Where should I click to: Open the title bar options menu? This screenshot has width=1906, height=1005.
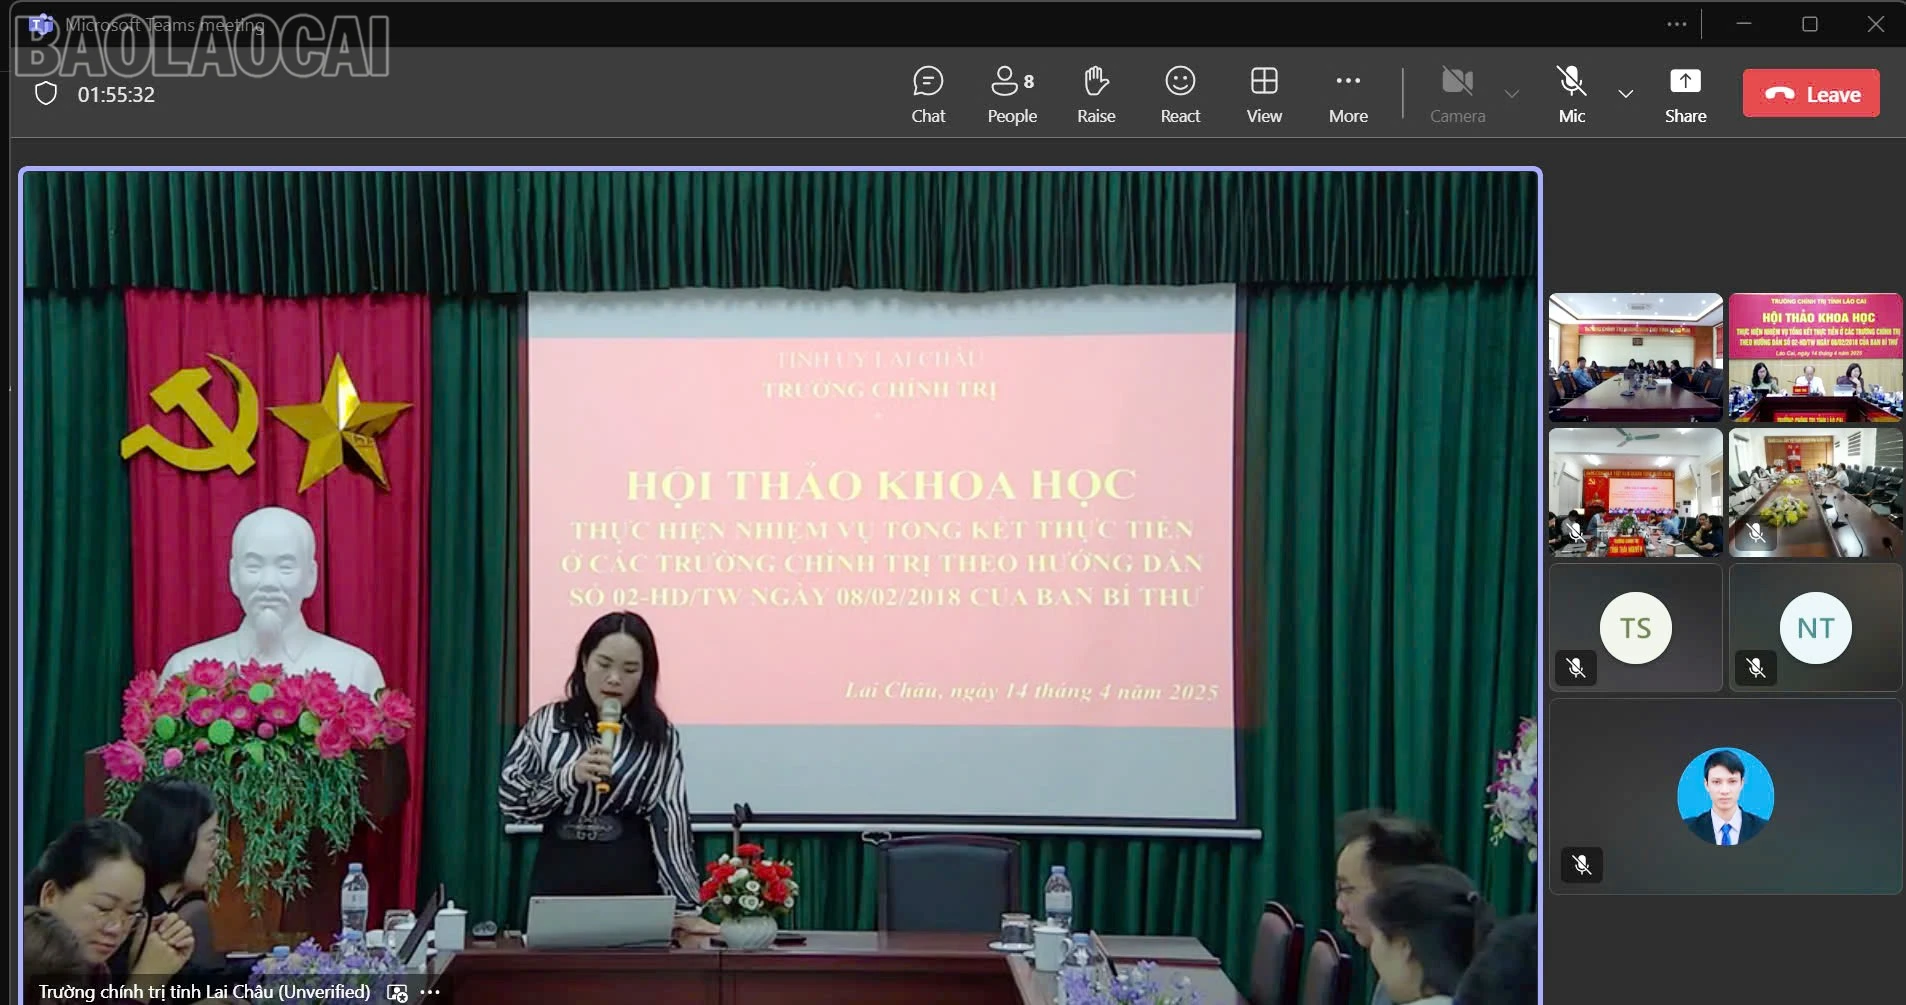click(x=1678, y=23)
